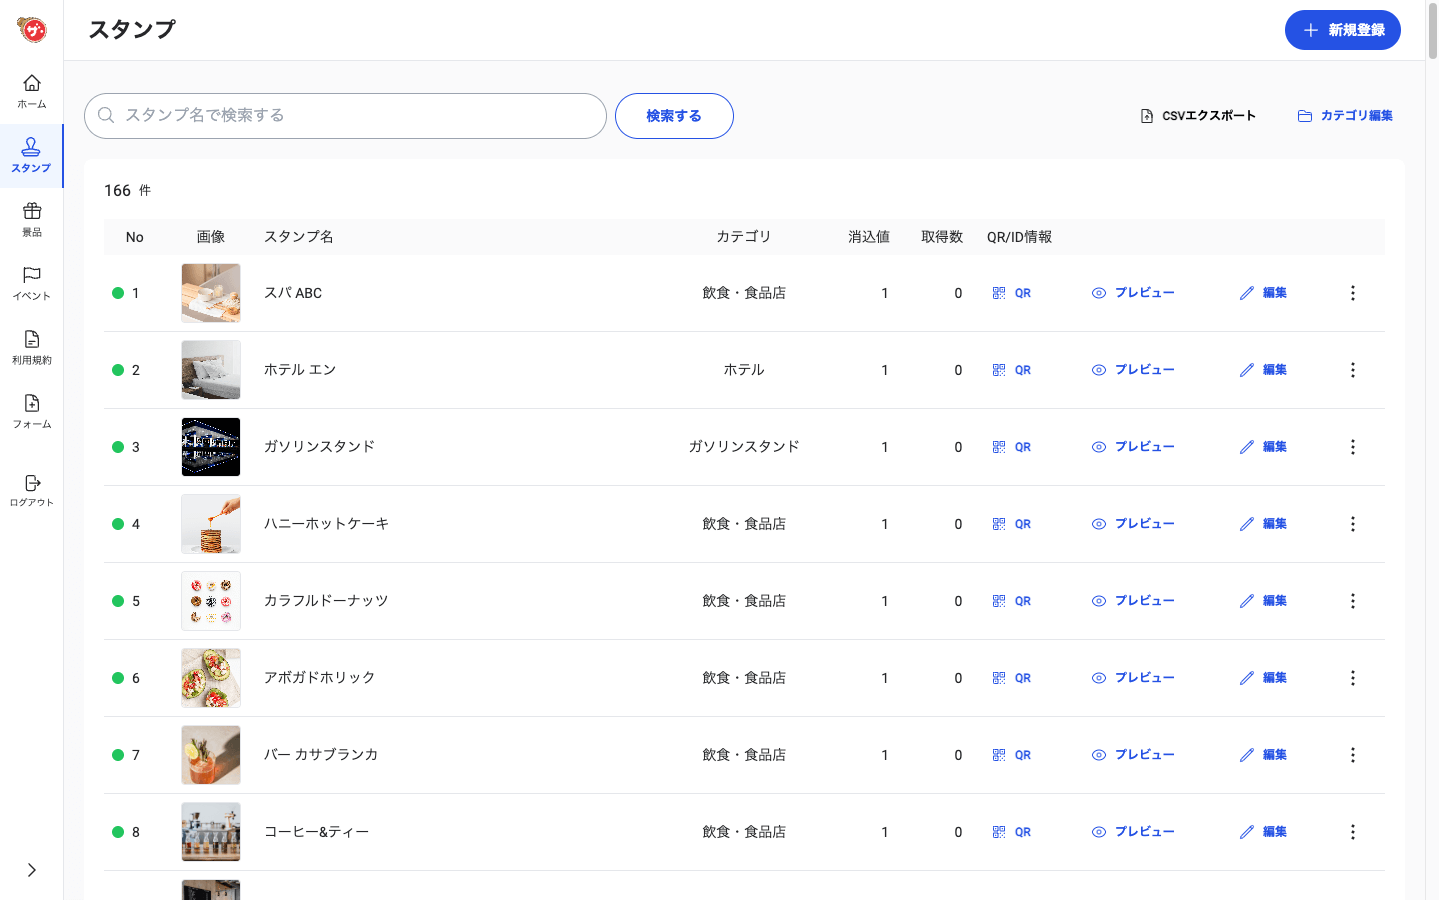The image size is (1440, 900).
Task: Open three-dot menu for アボガドホリック
Action: point(1352,678)
